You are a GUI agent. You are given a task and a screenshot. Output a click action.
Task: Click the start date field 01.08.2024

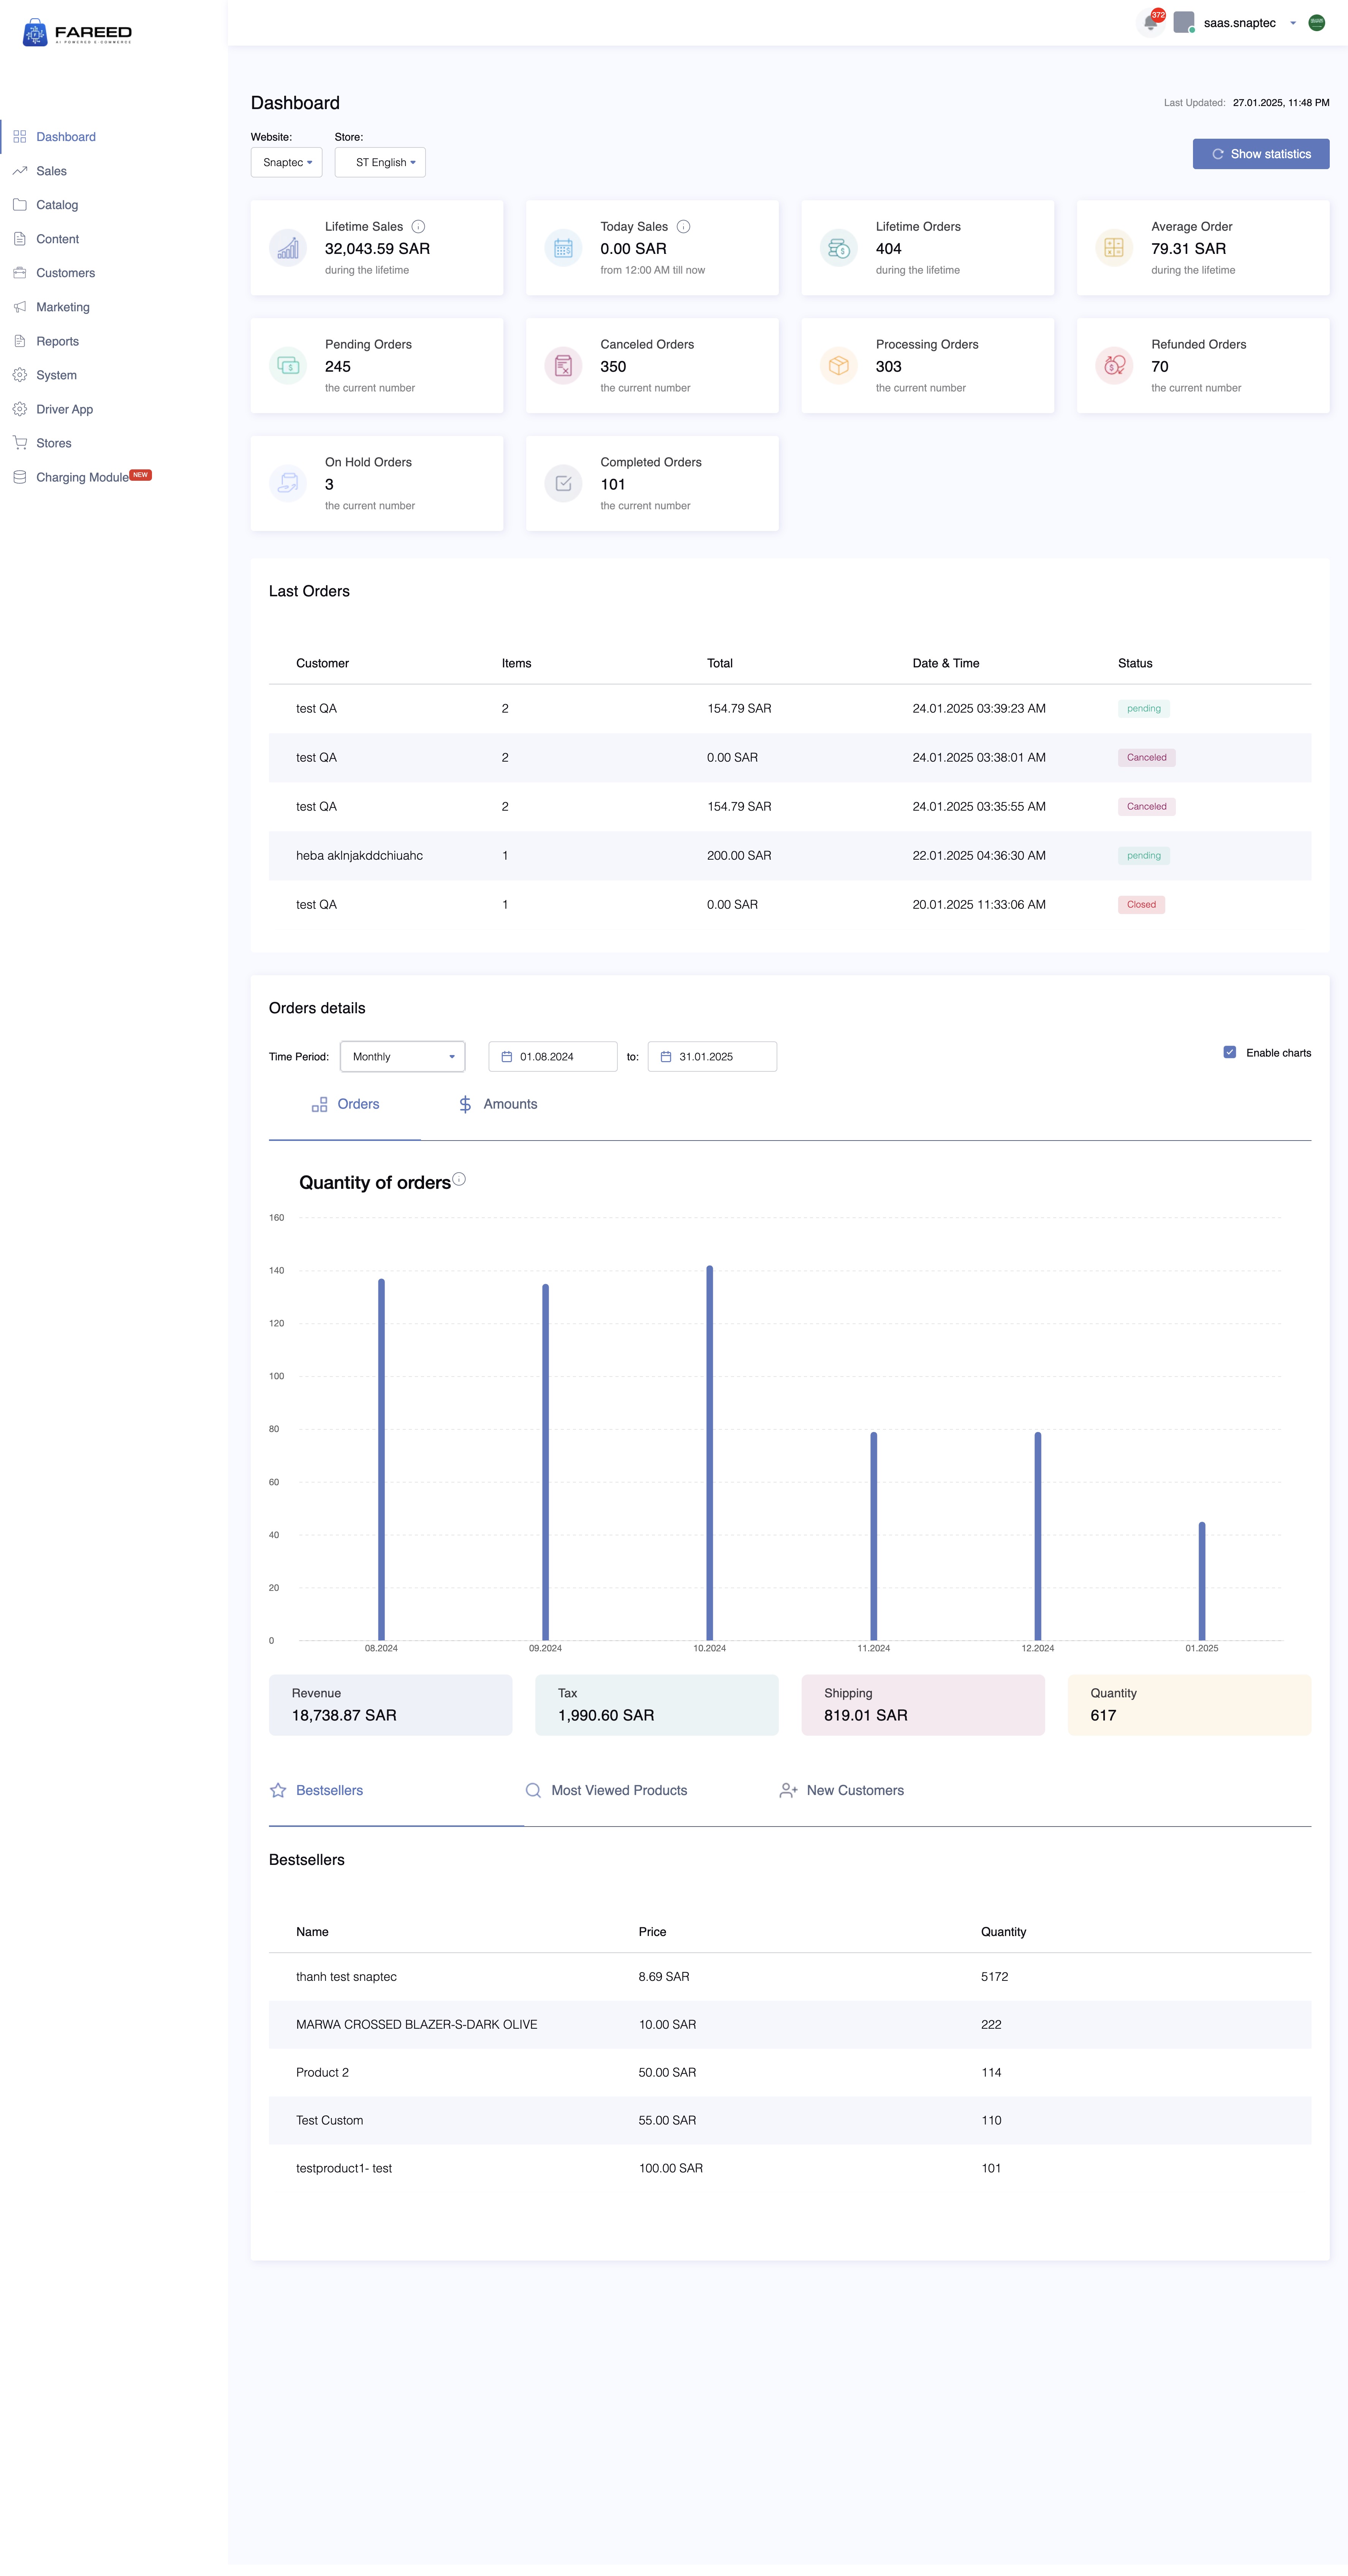pos(553,1057)
